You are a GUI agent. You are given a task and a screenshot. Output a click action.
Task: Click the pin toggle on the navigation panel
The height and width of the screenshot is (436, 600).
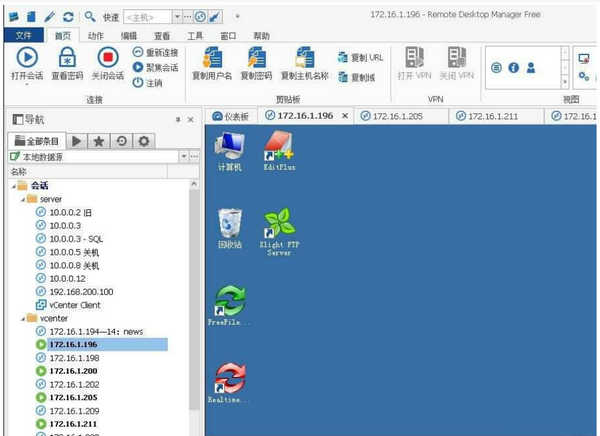coord(178,119)
